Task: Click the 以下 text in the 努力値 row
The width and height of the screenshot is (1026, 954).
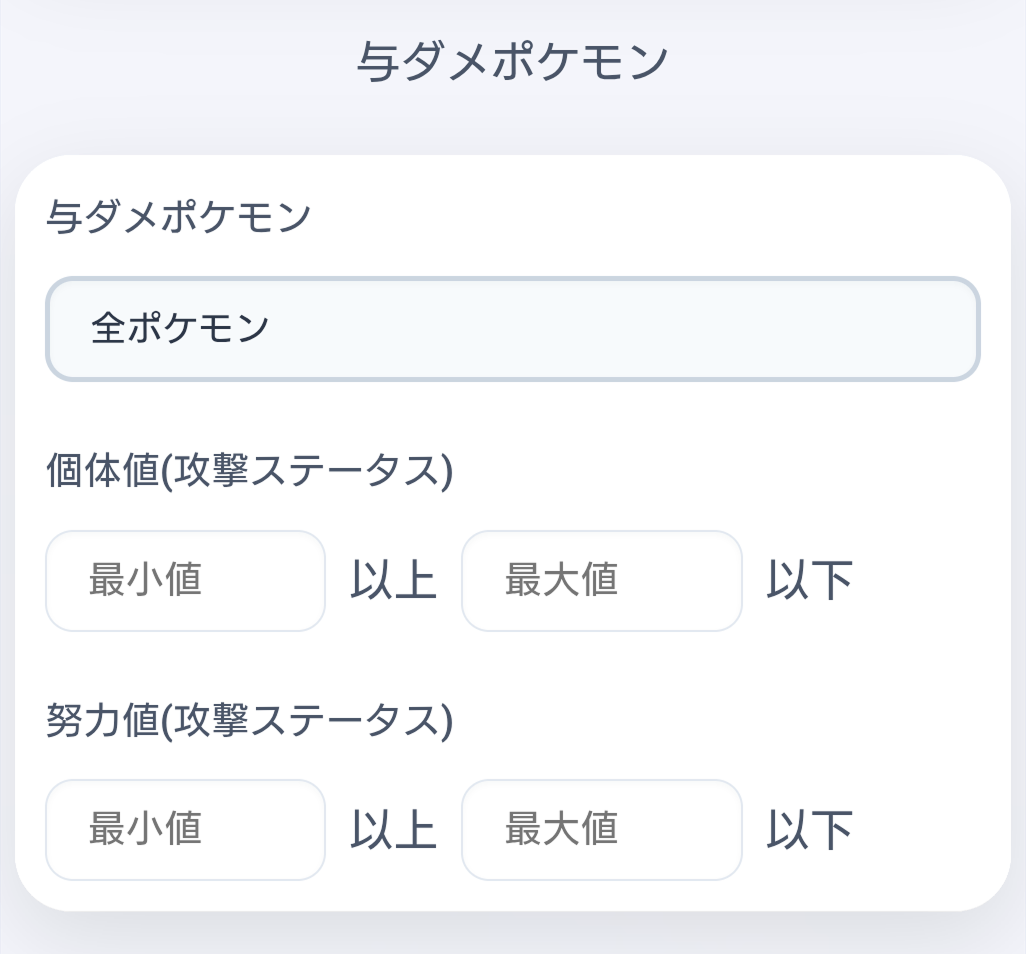Action: point(809,830)
